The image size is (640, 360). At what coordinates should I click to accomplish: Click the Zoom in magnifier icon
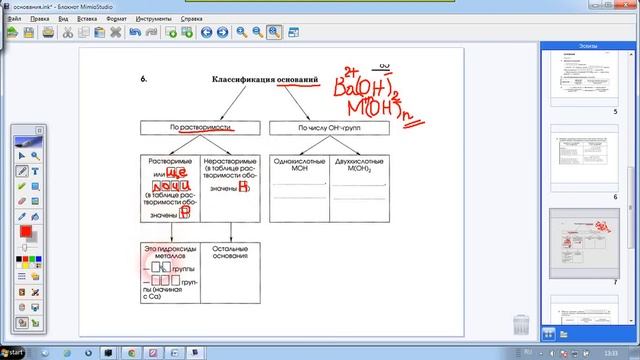pyautogui.click(x=242, y=32)
